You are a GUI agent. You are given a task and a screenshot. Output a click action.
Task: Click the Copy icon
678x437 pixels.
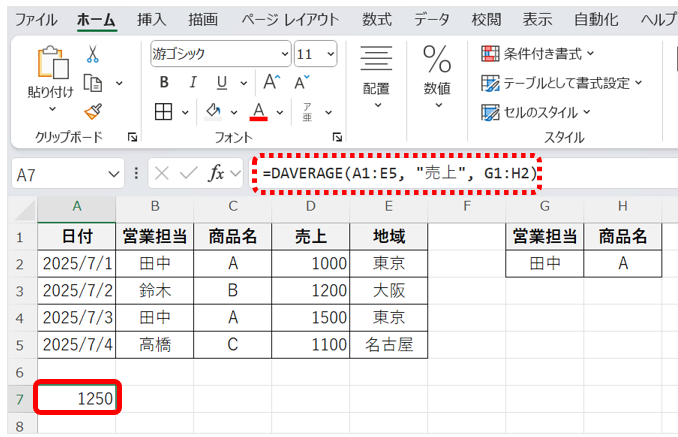point(93,83)
